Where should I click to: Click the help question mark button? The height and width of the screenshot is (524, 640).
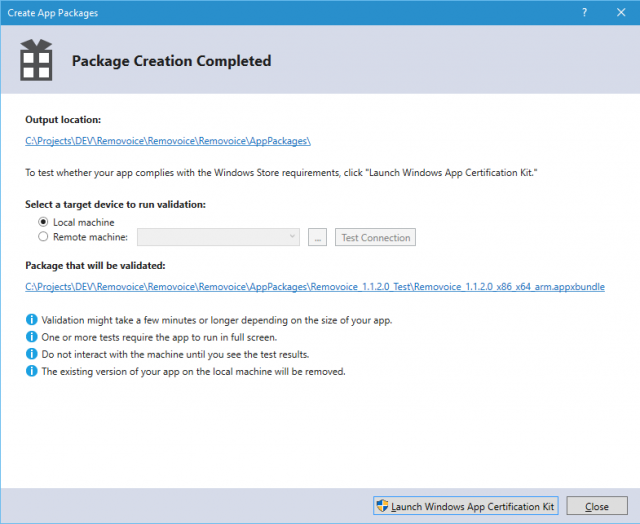tap(584, 13)
